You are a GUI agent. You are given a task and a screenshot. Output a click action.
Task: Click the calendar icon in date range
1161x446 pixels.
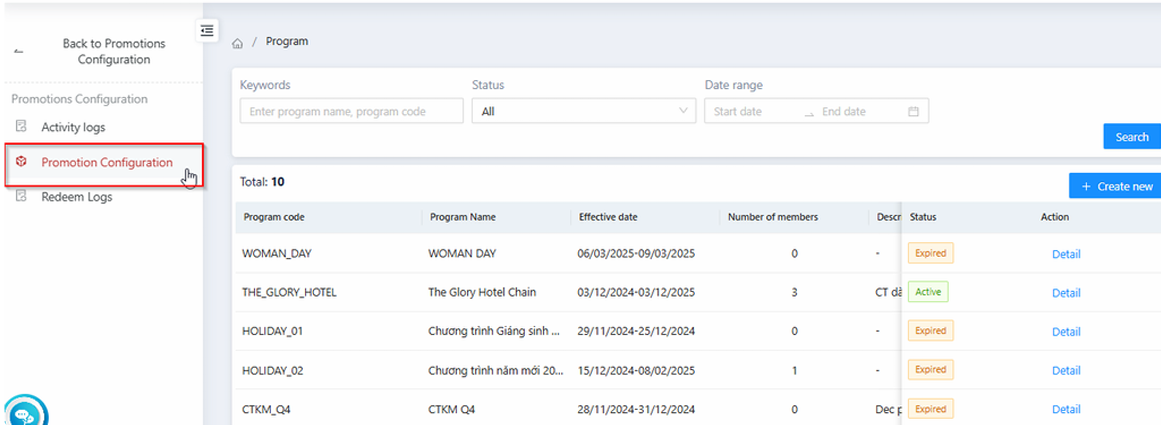913,112
